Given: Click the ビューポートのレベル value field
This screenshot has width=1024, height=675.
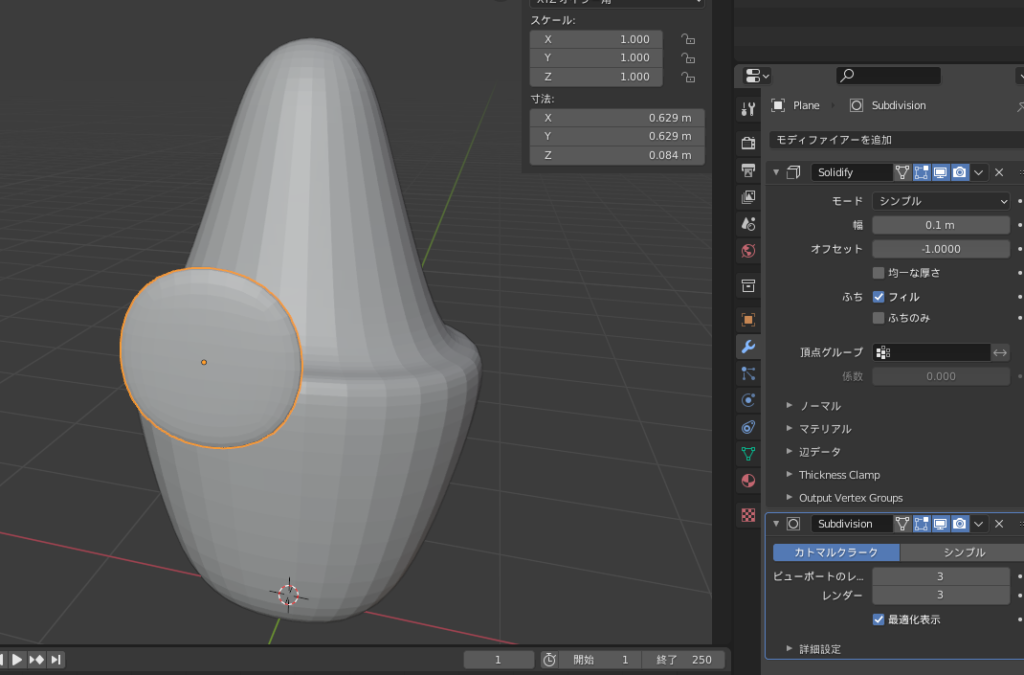Looking at the screenshot, I should 941,576.
